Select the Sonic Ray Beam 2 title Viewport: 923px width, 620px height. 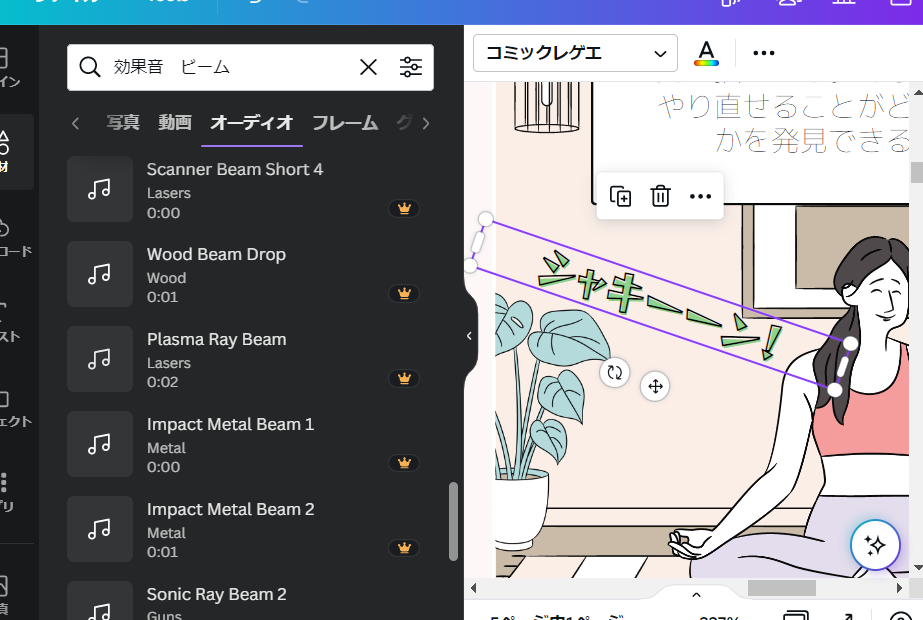tap(216, 595)
